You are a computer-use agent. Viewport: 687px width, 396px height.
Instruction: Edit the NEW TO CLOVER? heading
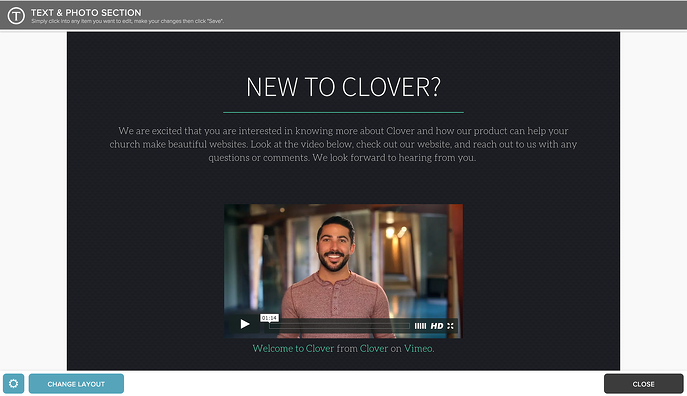click(343, 87)
